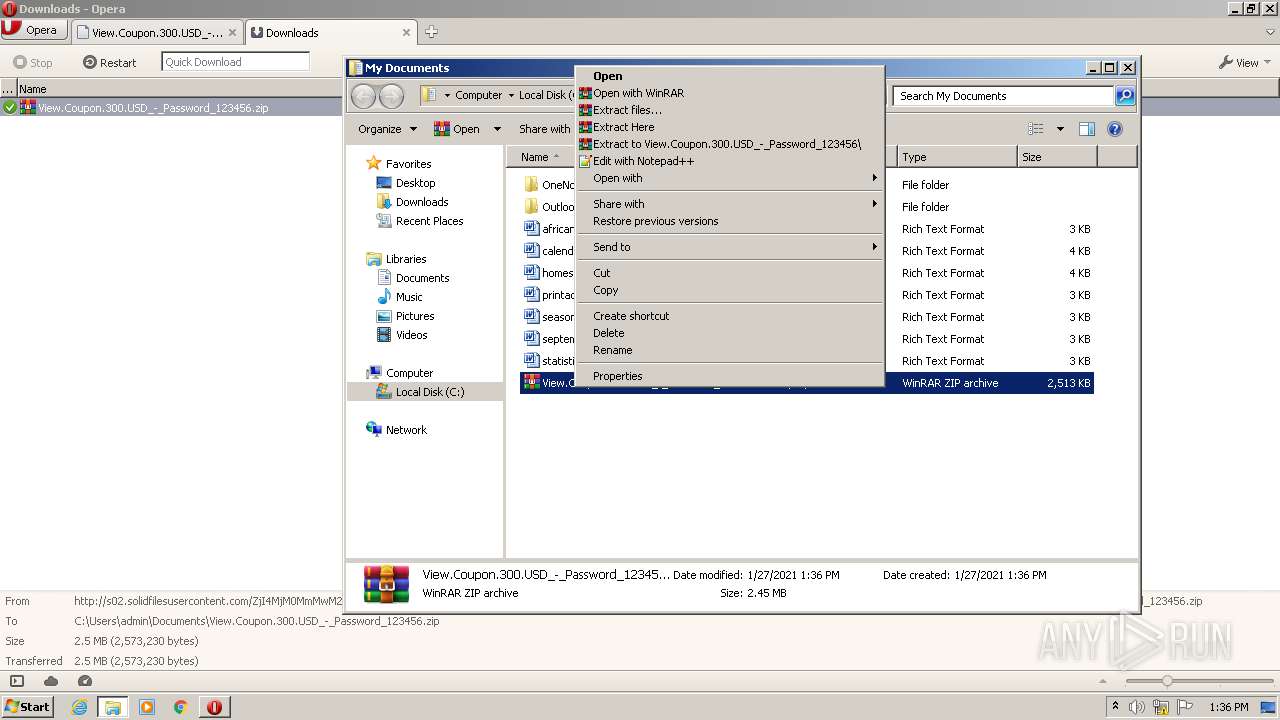
Task: Sort by the Size column header
Action: point(1057,157)
